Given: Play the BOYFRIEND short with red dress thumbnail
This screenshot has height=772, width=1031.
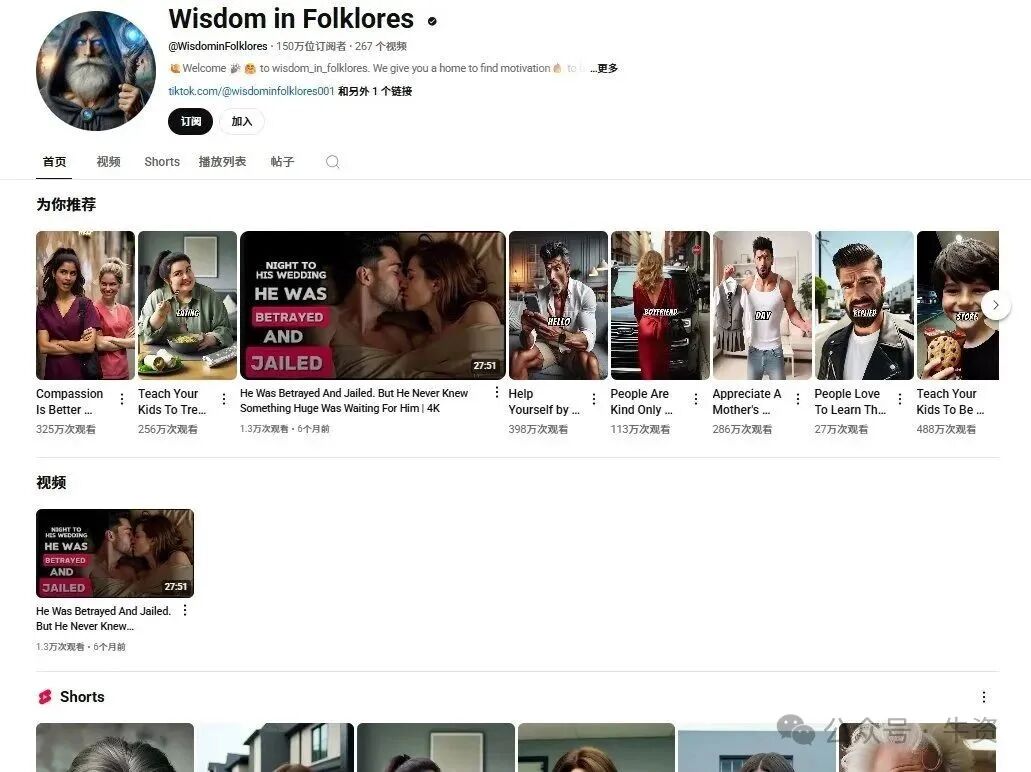Looking at the screenshot, I should pos(660,305).
